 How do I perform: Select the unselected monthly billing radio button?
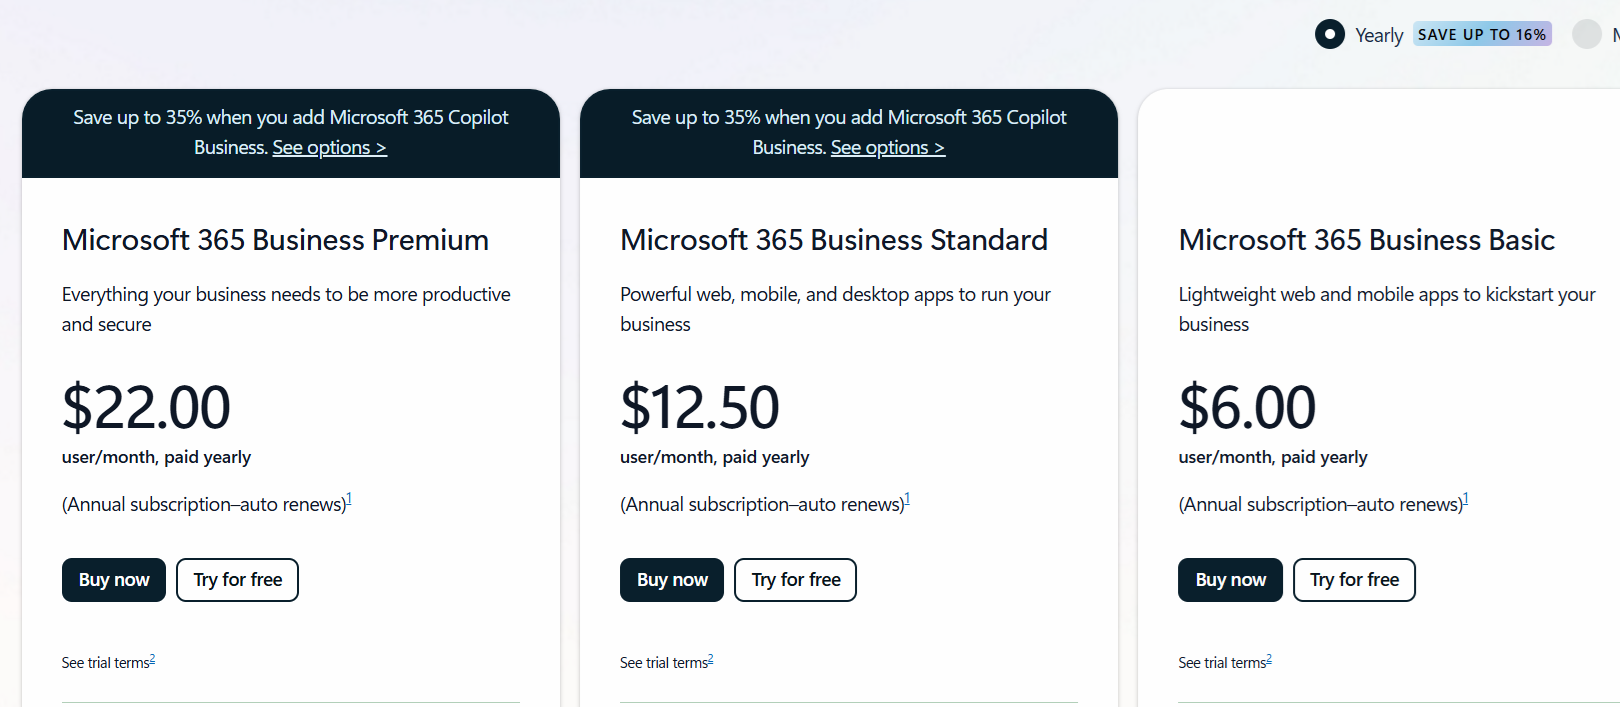tap(1586, 35)
